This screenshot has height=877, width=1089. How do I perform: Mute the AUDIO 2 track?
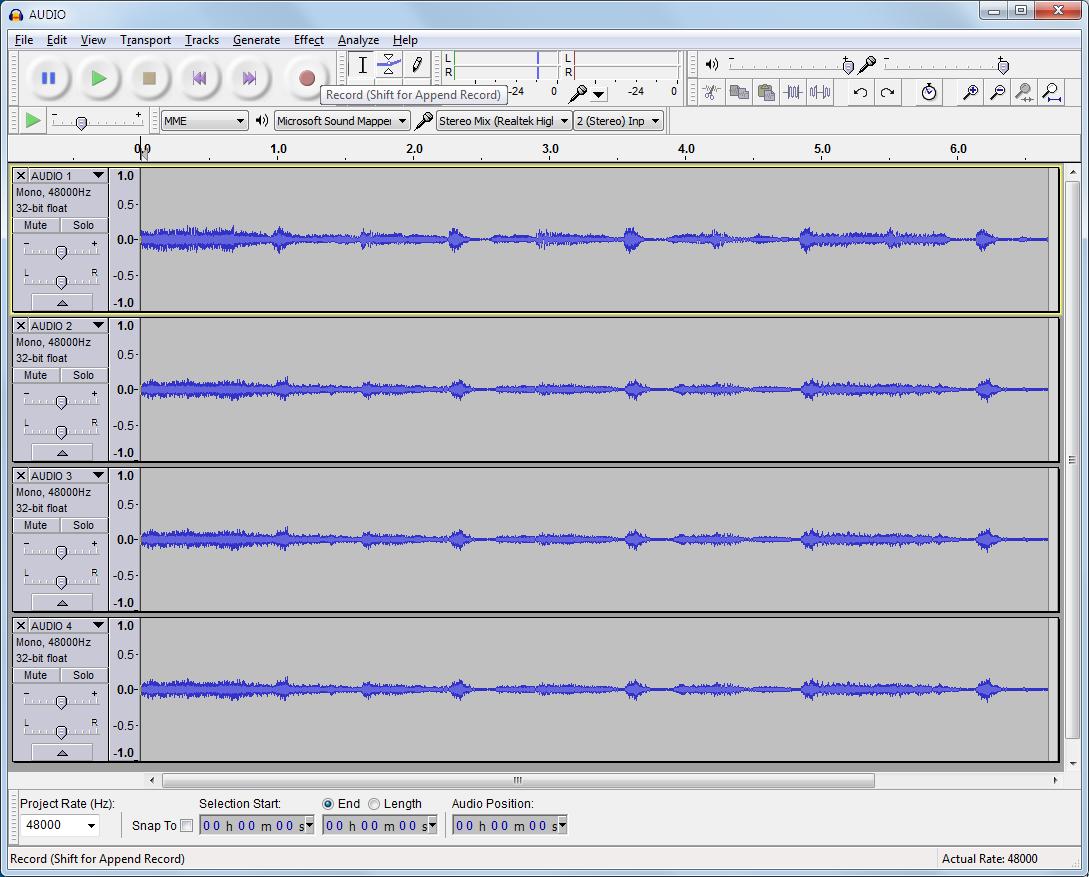click(x=36, y=376)
